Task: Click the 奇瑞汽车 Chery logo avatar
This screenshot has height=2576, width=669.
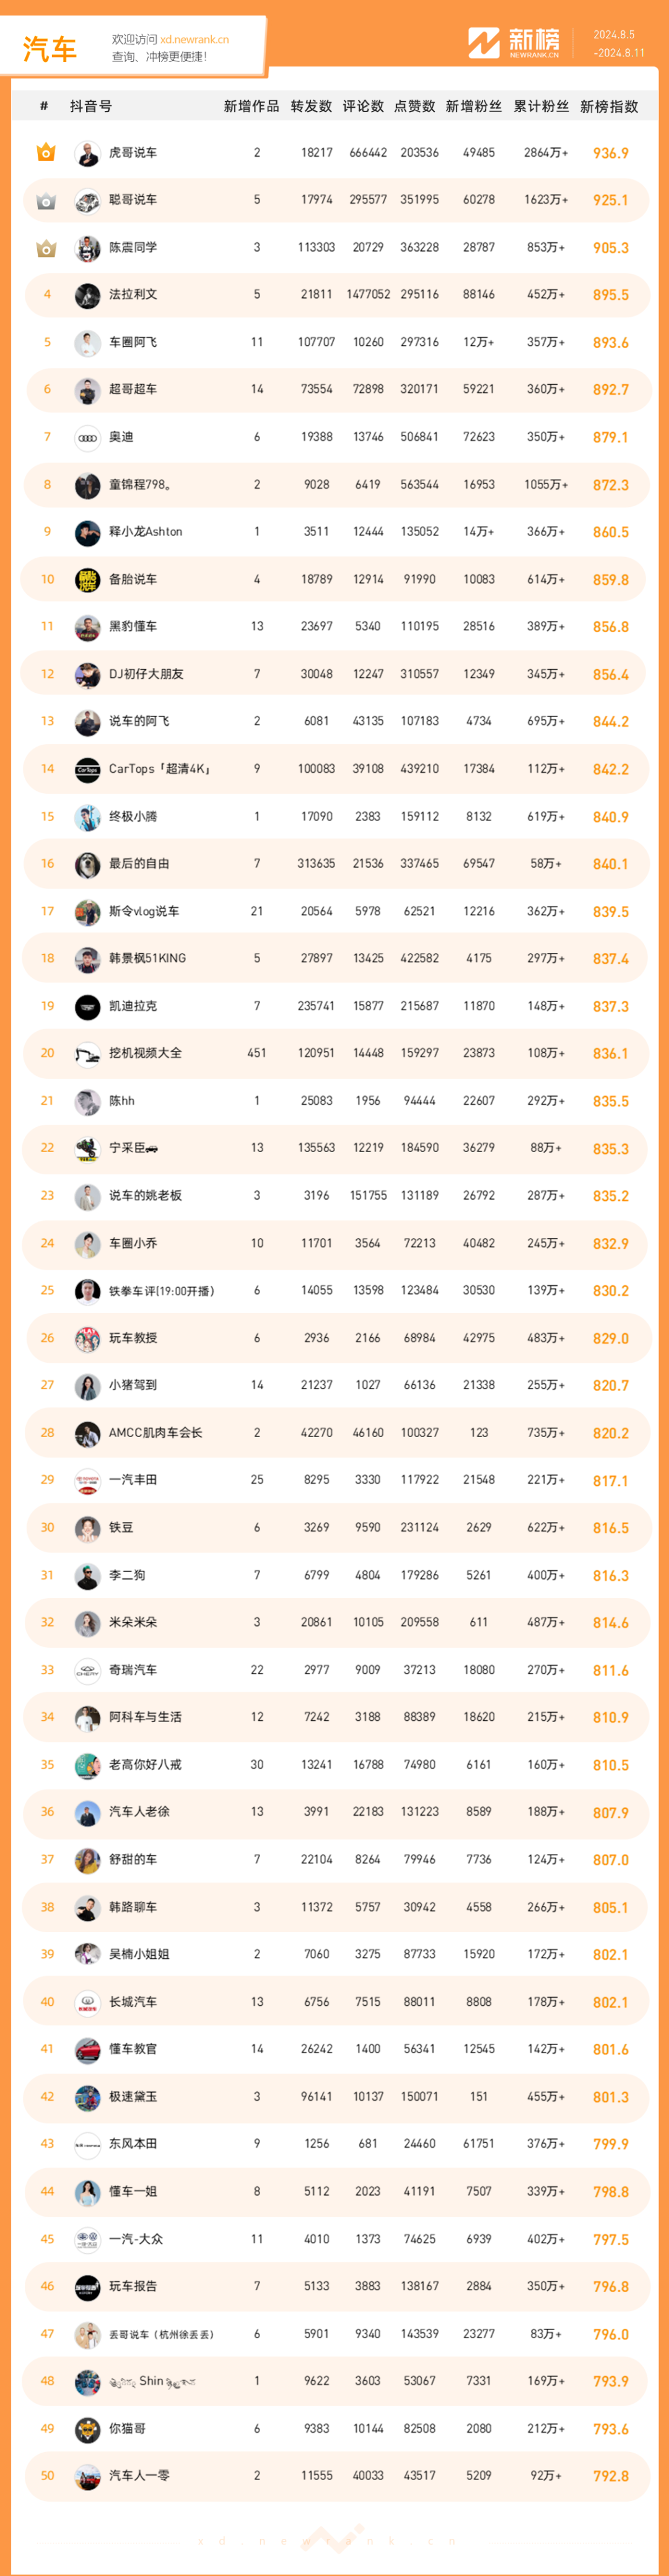Action: tap(88, 1671)
